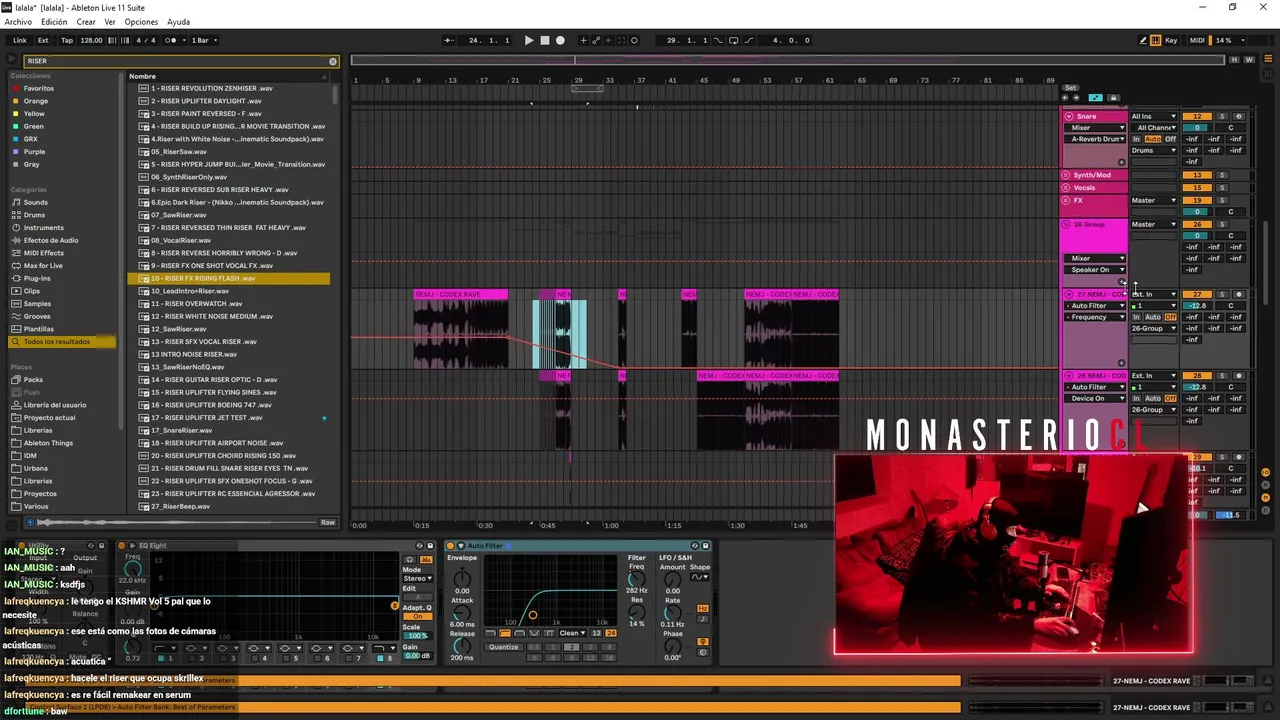Open the Edición menu
This screenshot has height=720, width=1280.
(x=54, y=22)
